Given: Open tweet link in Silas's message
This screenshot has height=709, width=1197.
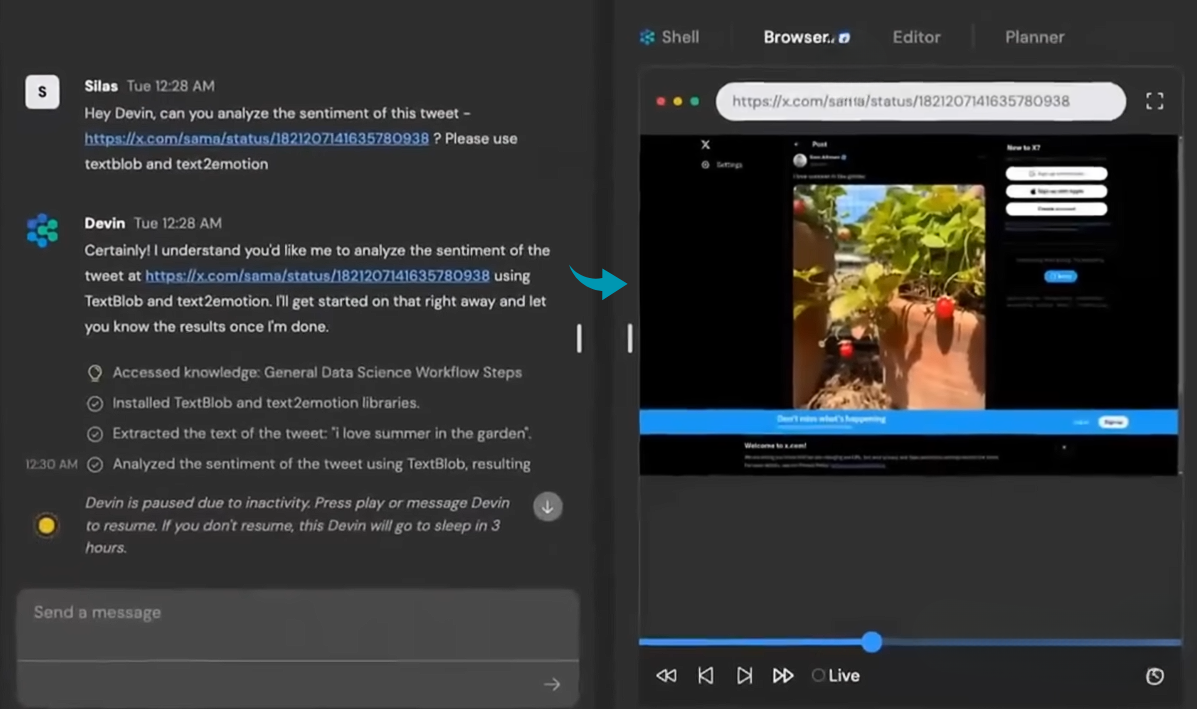Looking at the screenshot, I should pyautogui.click(x=256, y=138).
